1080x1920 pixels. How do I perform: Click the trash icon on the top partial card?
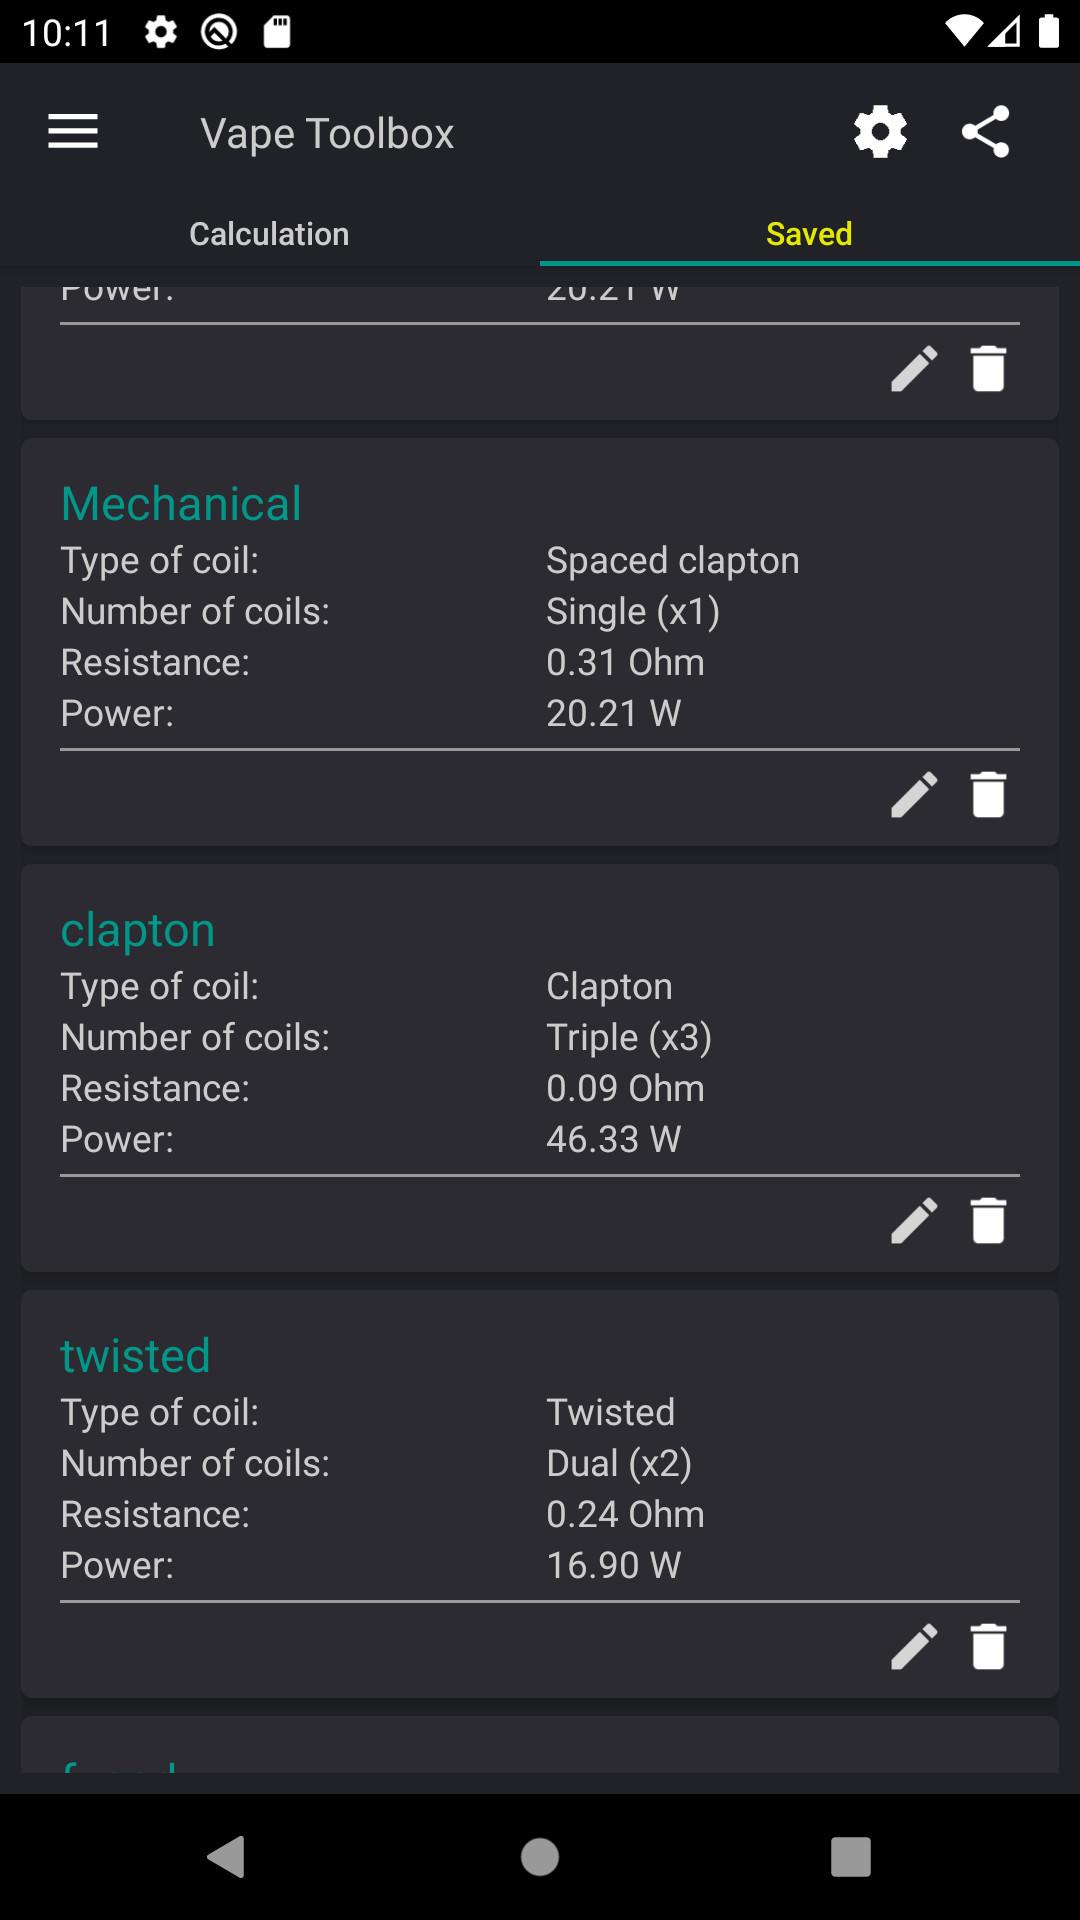[x=988, y=368]
